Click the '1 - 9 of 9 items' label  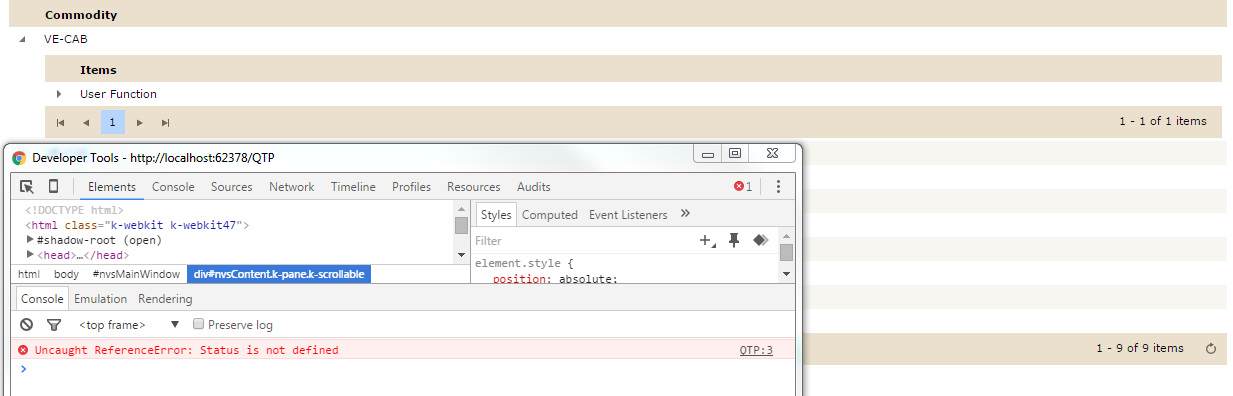pyautogui.click(x=1140, y=349)
